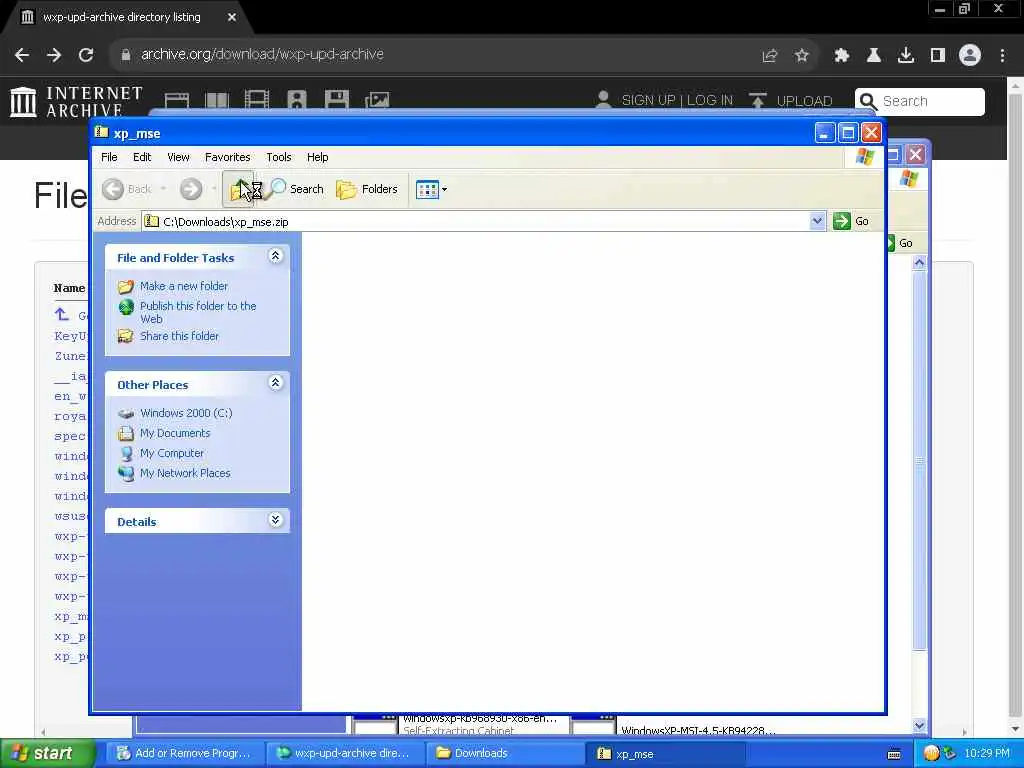The height and width of the screenshot is (768, 1024).
Task: Click the share page icon in browser
Action: pyautogui.click(x=770, y=56)
